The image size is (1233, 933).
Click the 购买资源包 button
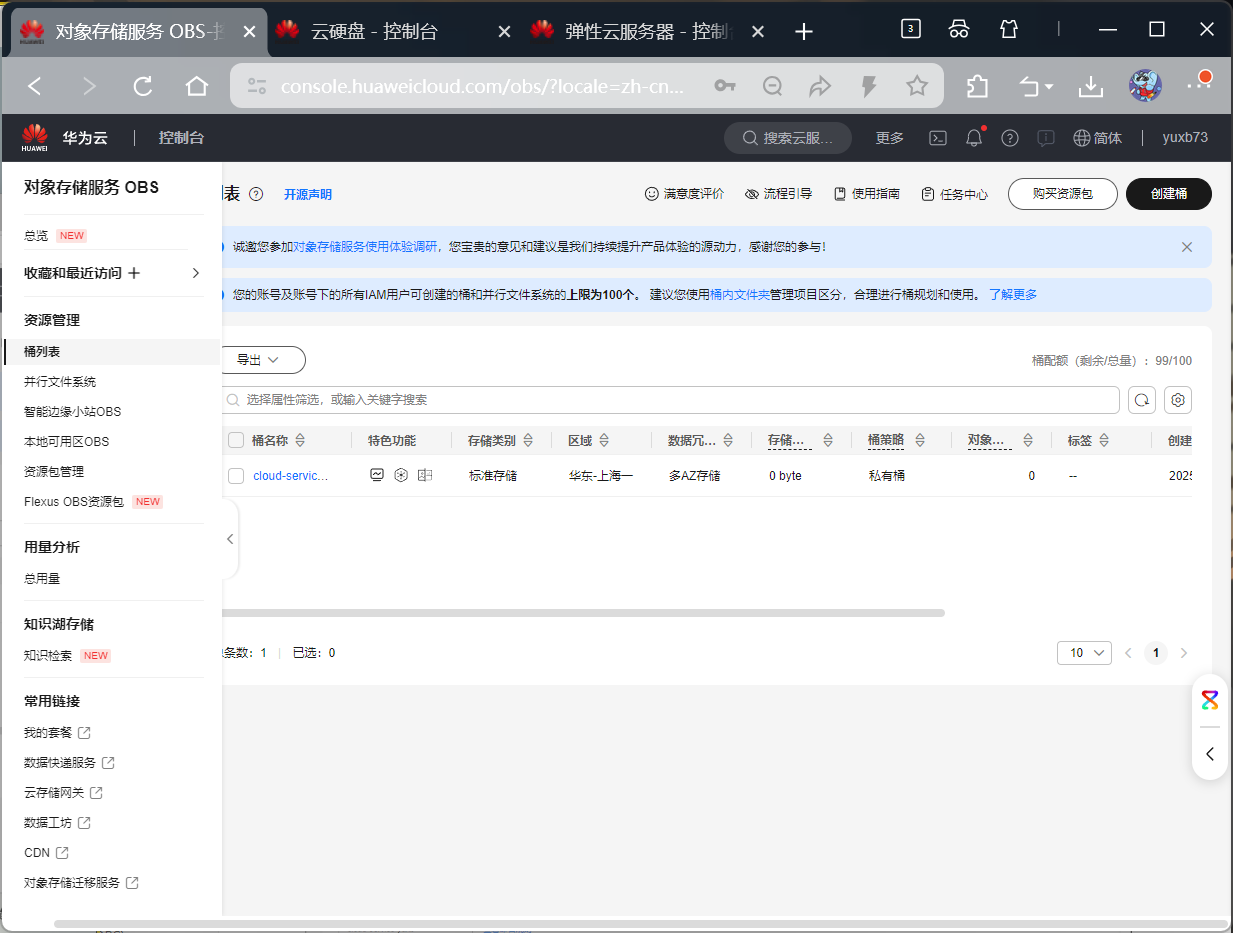click(x=1062, y=194)
